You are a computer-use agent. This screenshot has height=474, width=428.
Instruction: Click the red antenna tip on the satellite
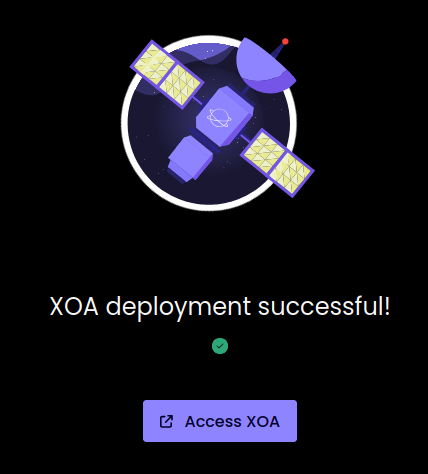point(285,41)
